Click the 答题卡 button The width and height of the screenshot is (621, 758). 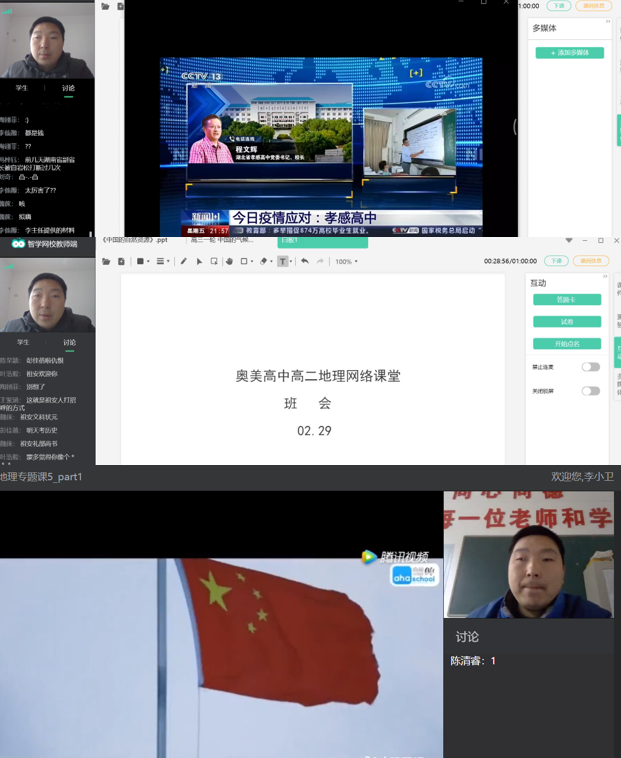[567, 300]
